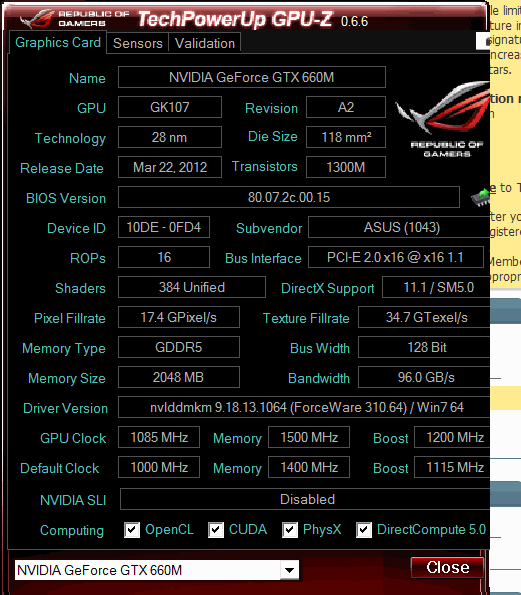The height and width of the screenshot is (595, 521).
Task: Click the Texture Fillrate label
Action: coord(306,318)
